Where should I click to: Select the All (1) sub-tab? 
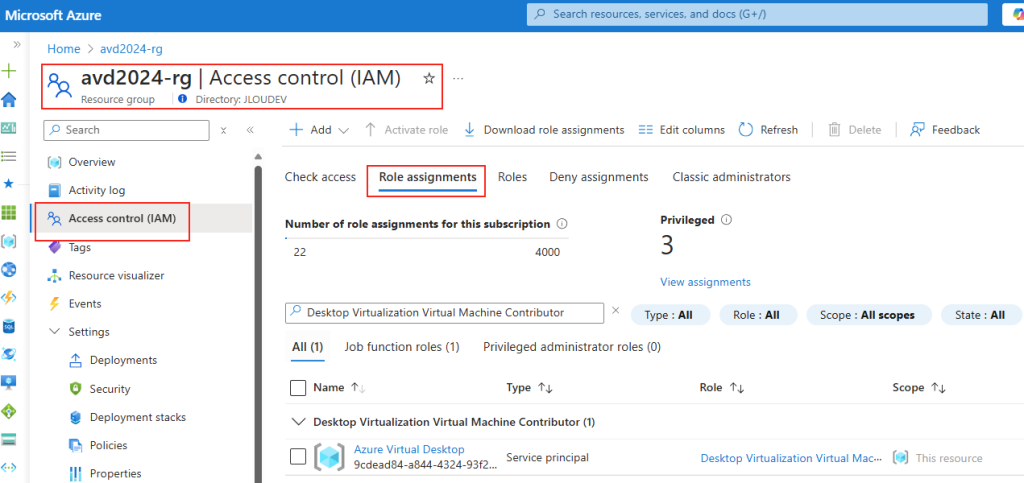308,347
